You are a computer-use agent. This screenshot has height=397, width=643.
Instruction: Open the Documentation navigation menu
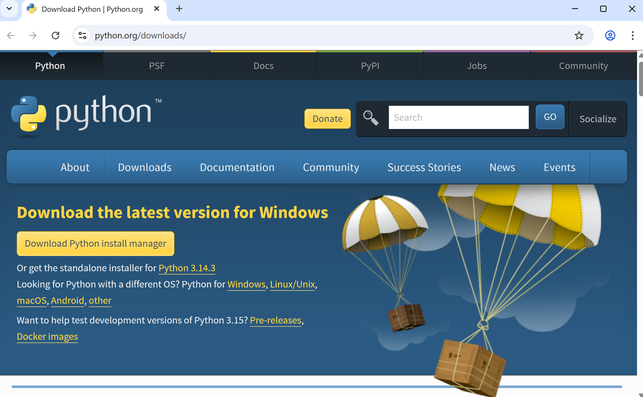click(237, 167)
